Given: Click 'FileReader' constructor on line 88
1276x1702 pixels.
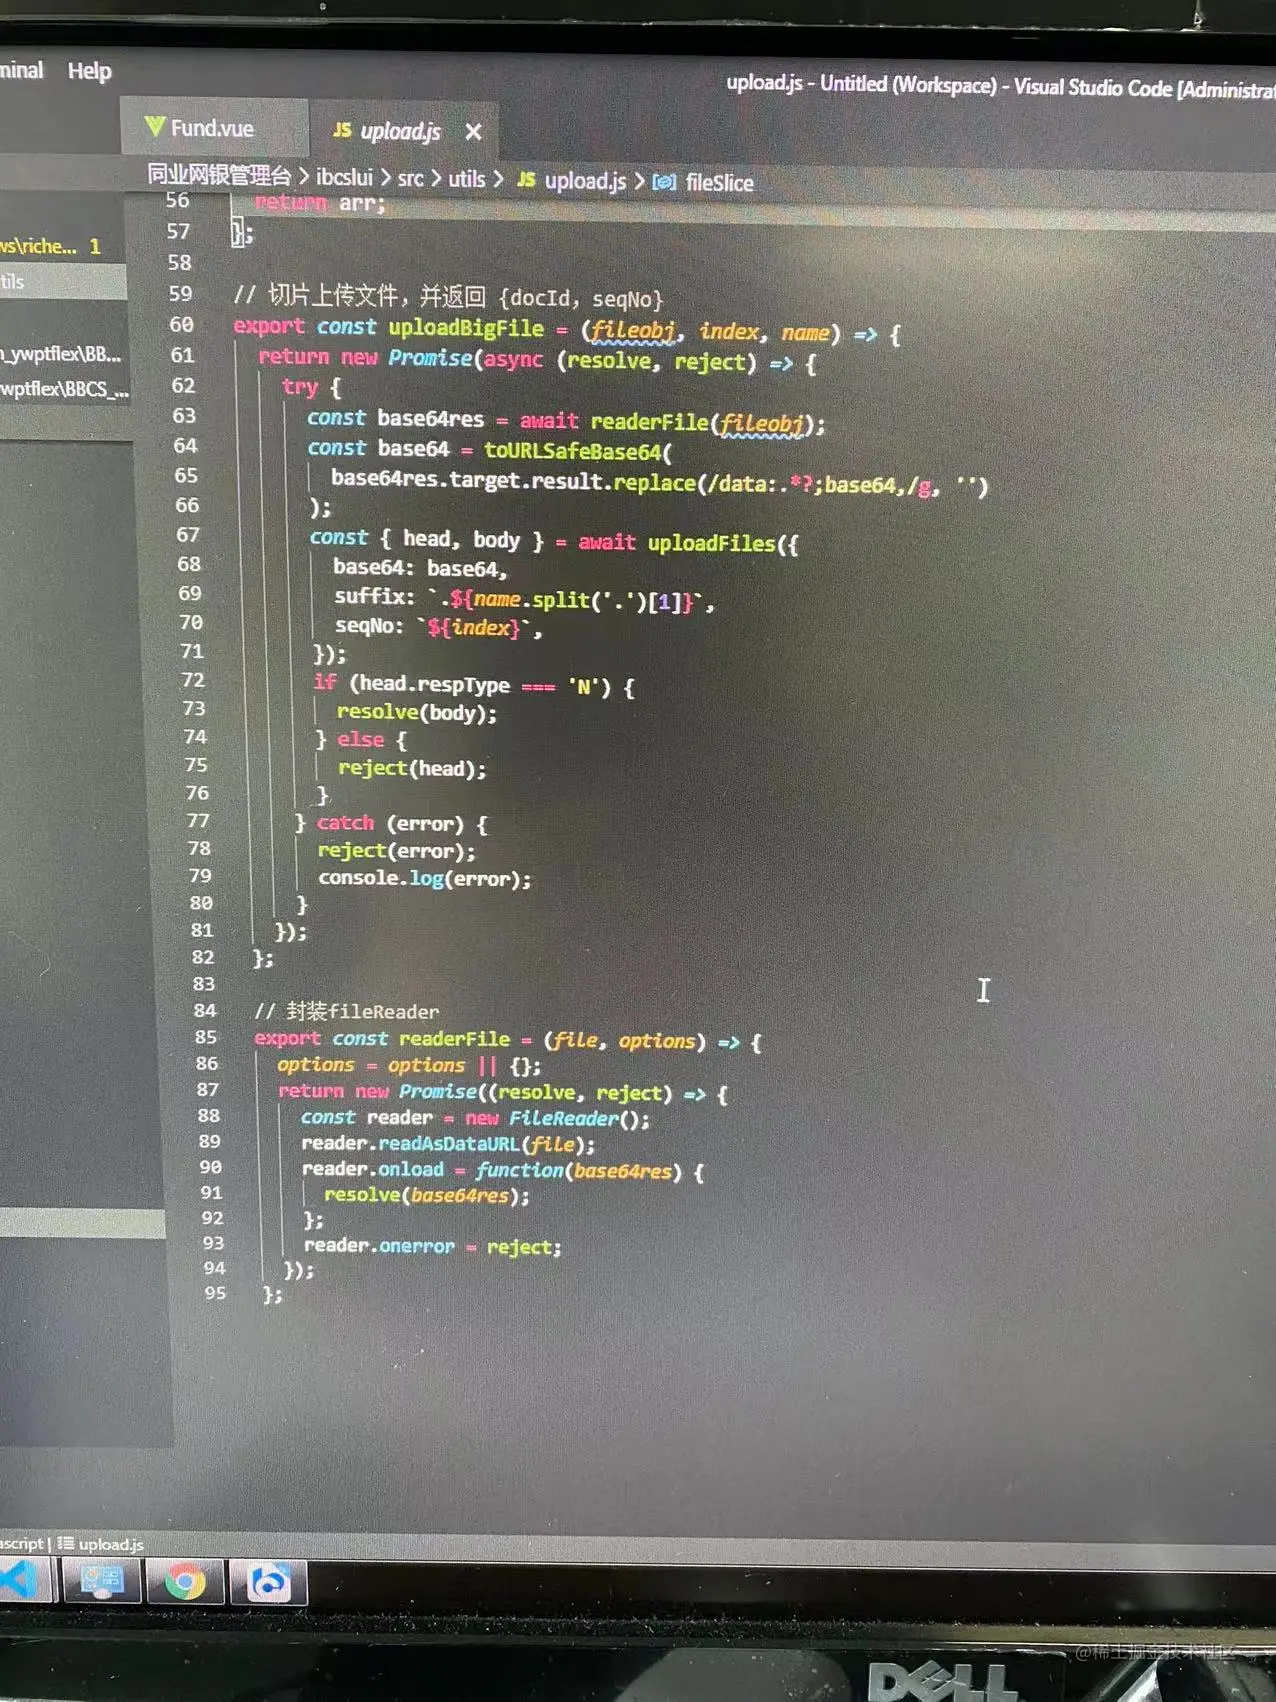Looking at the screenshot, I should click(565, 1119).
